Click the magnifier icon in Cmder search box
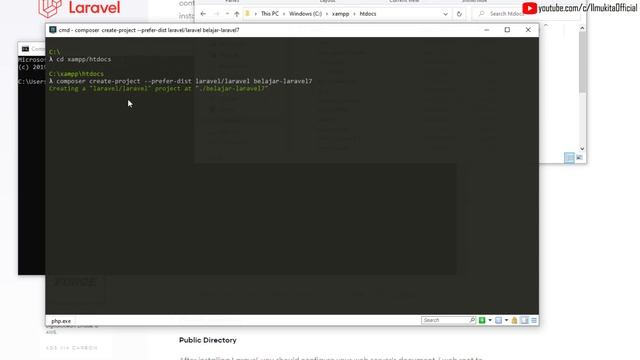 472,320
